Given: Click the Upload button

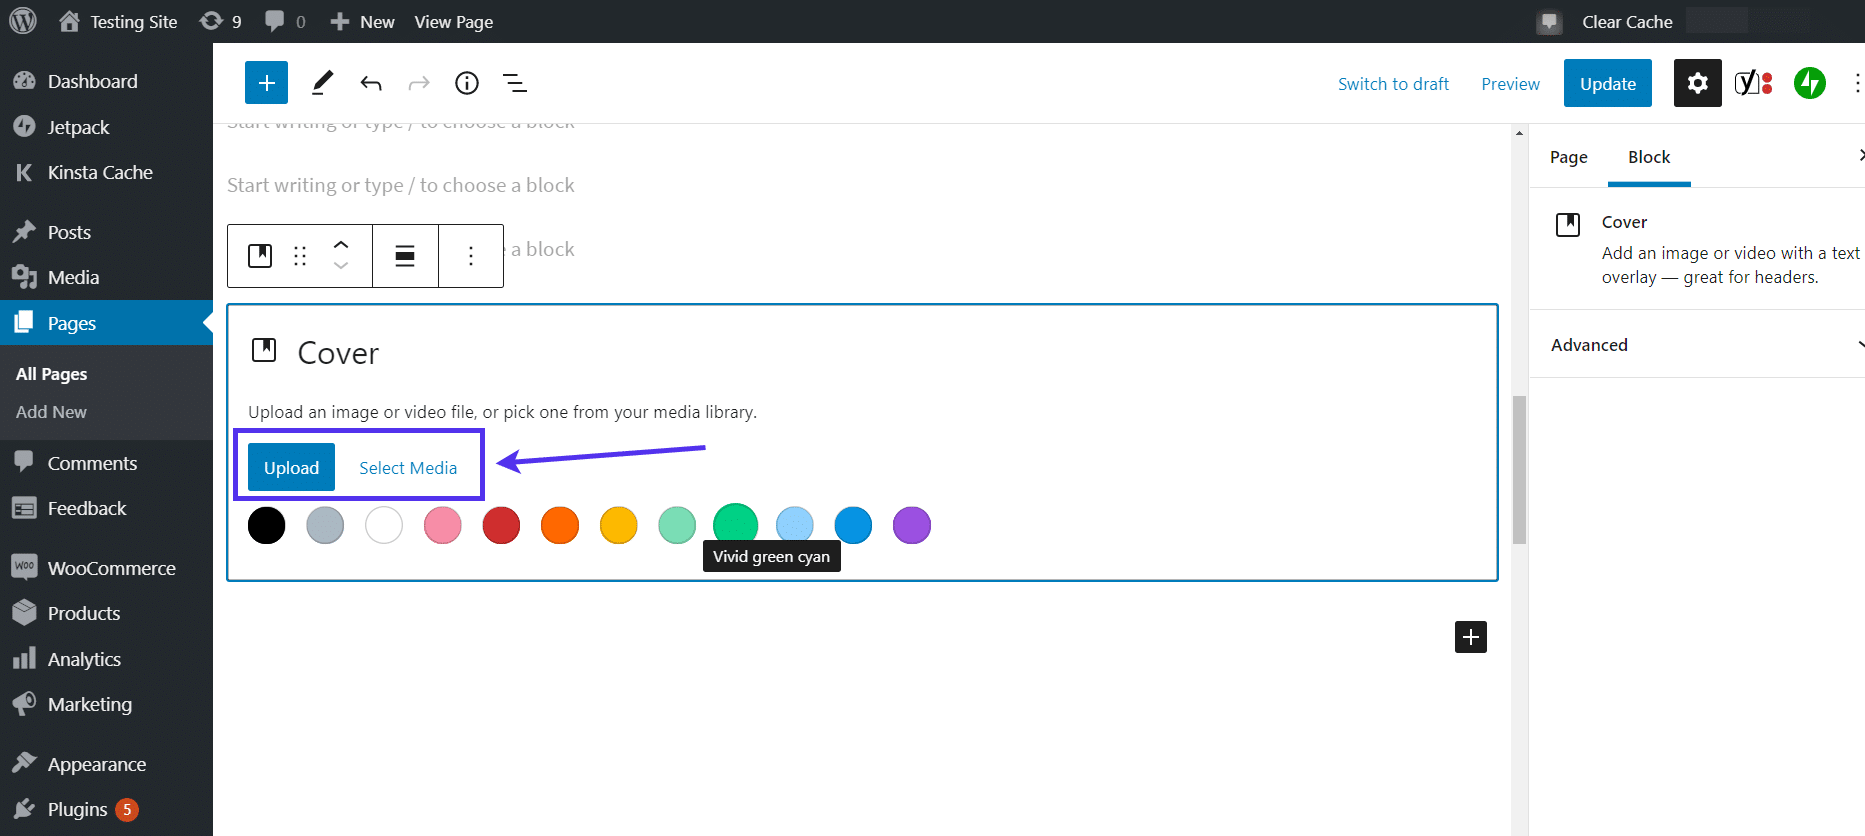Looking at the screenshot, I should pos(291,468).
